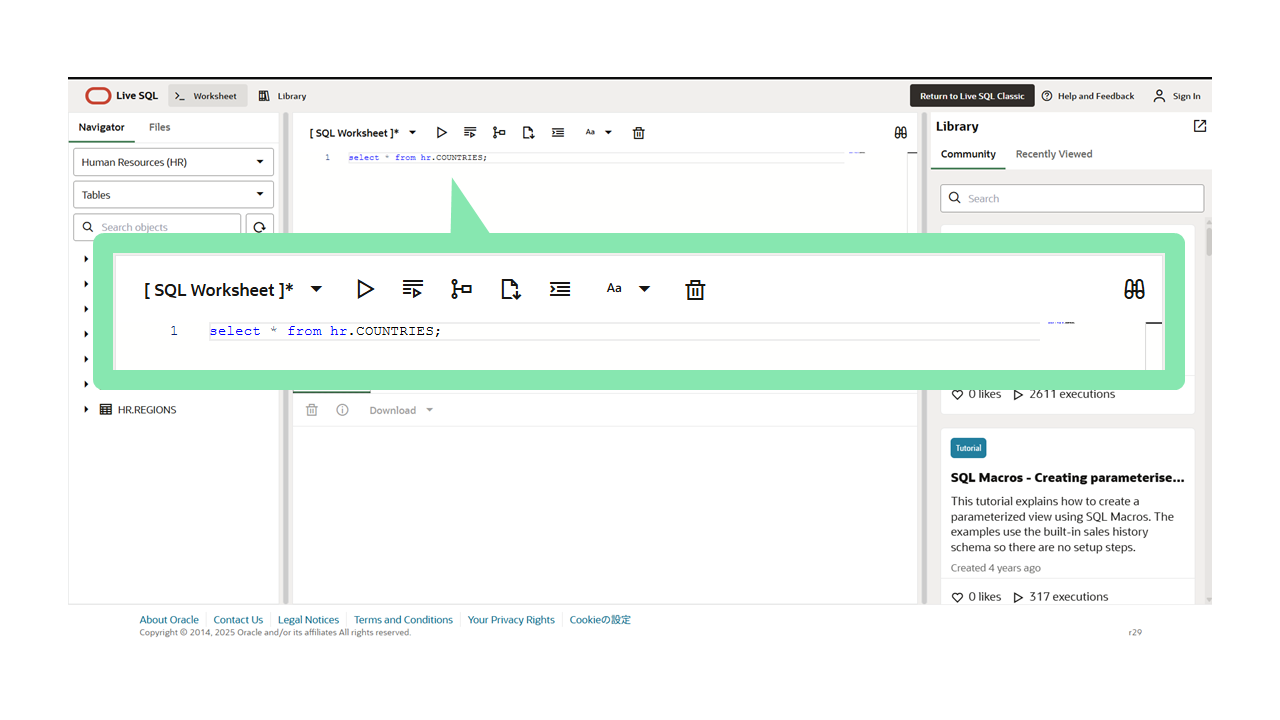1280x720 pixels.
Task: Select the Recently Viewed tab
Action: pos(1054,155)
